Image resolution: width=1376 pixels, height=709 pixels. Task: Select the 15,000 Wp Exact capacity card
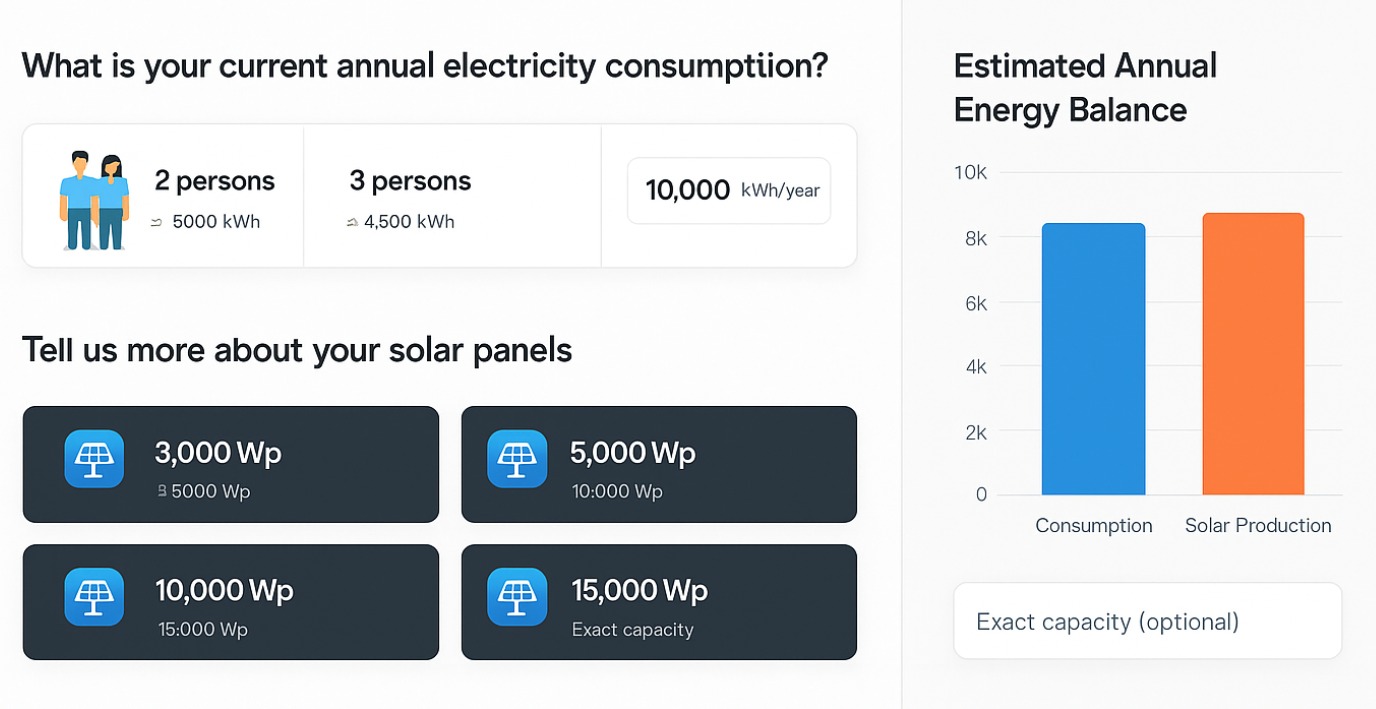pyautogui.click(x=658, y=602)
